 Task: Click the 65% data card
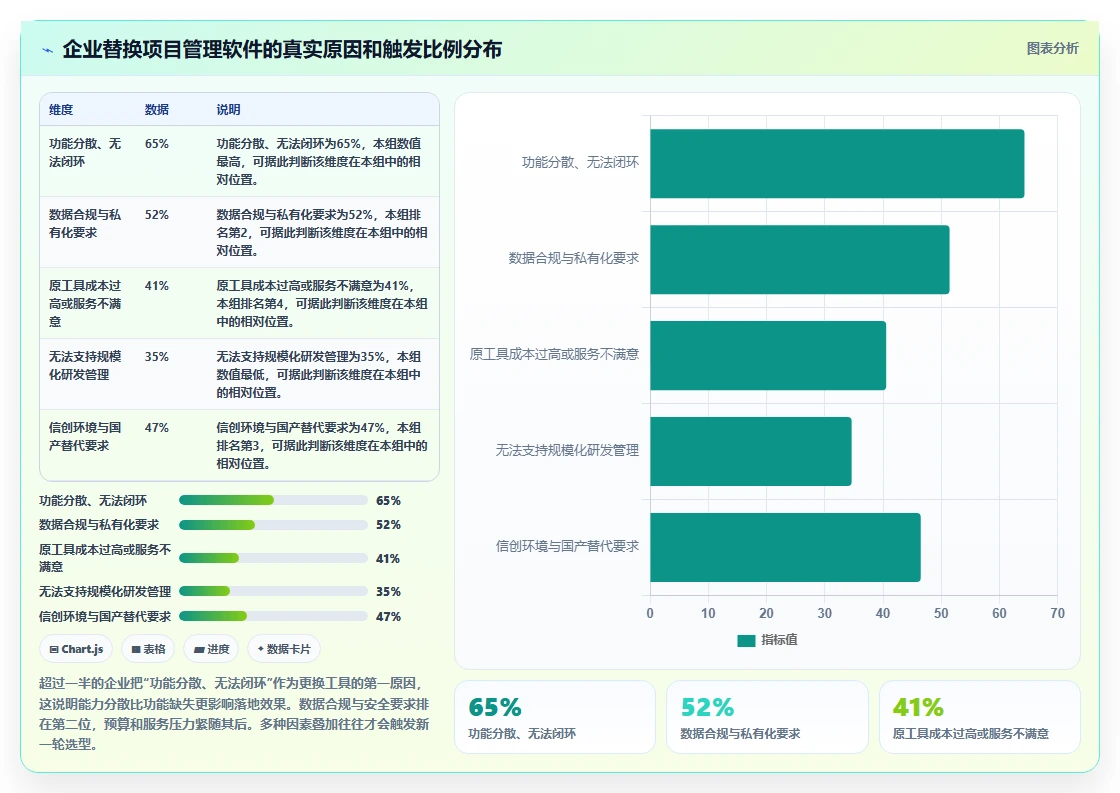tap(555, 717)
